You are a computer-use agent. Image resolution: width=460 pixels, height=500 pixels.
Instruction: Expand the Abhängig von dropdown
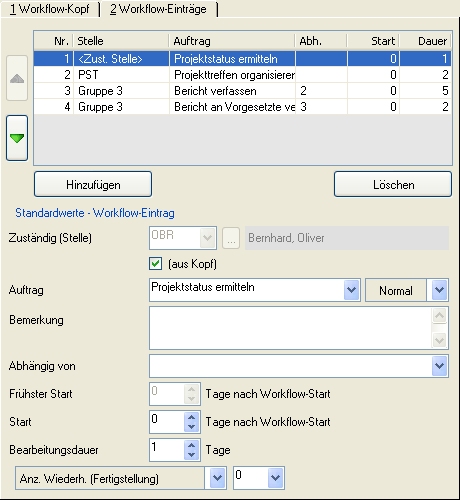coord(439,366)
